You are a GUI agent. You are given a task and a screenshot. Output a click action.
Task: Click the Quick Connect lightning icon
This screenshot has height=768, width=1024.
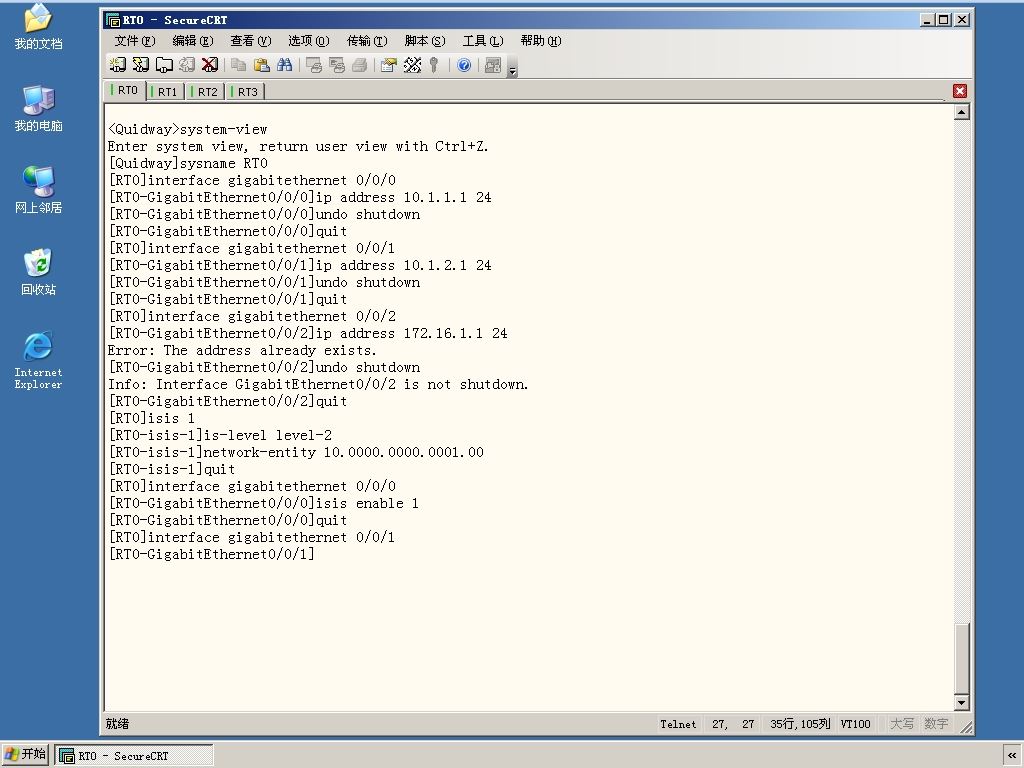click(x=140, y=65)
